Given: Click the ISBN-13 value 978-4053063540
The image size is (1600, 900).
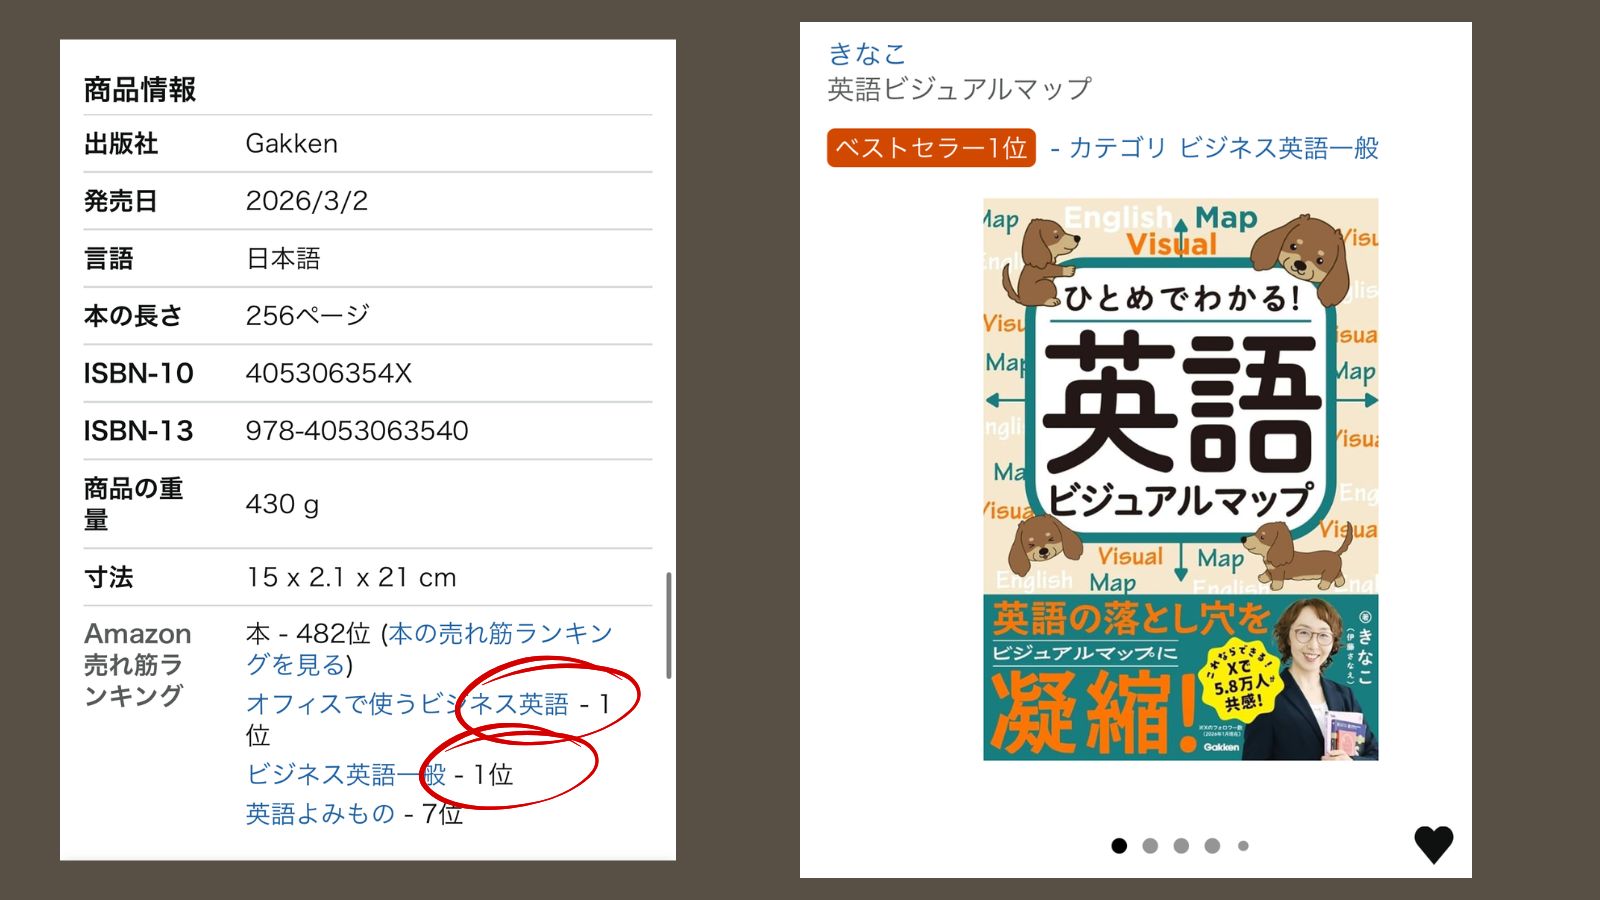Looking at the screenshot, I should click(x=357, y=431).
